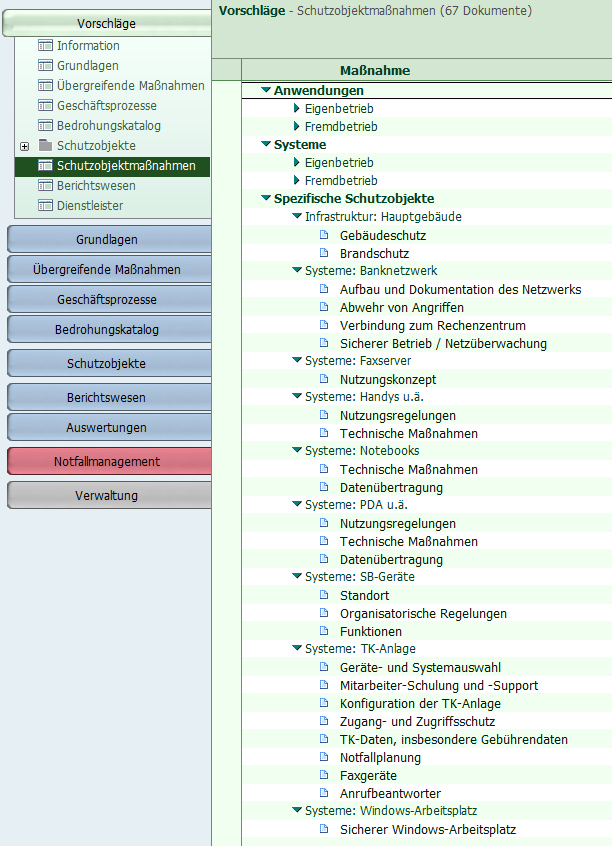Collapse Systeme: TK-Anlage group
This screenshot has height=846, width=612.
click(296, 648)
